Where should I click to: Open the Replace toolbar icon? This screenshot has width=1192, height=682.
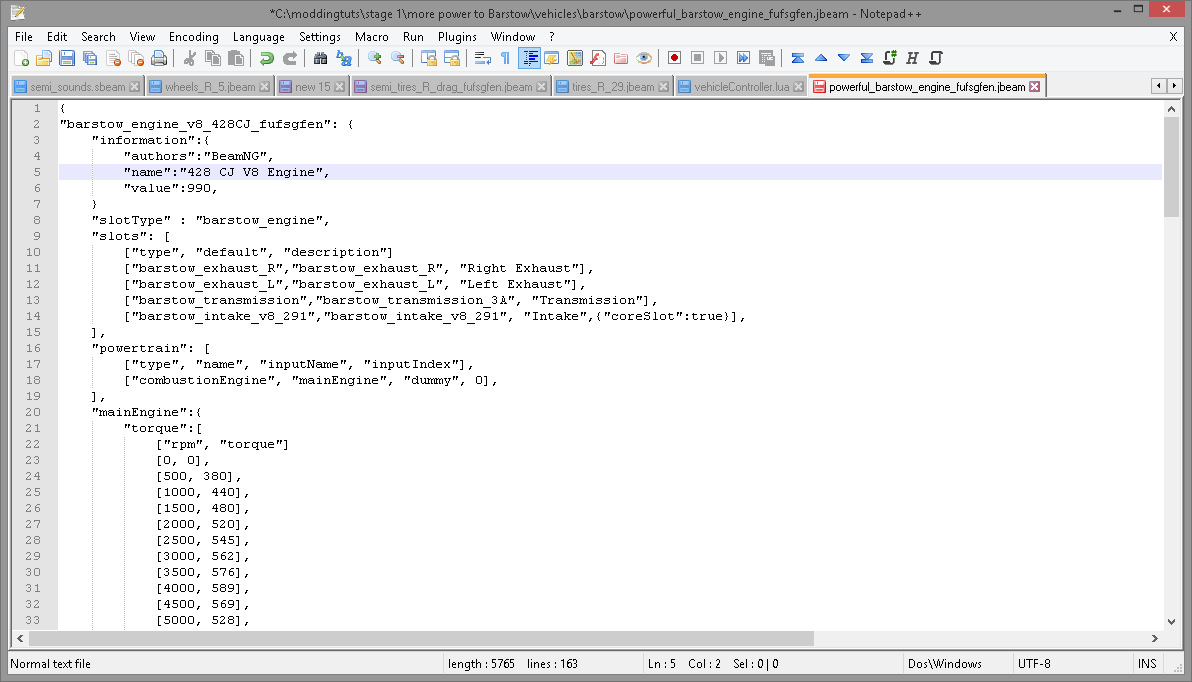[x=344, y=59]
